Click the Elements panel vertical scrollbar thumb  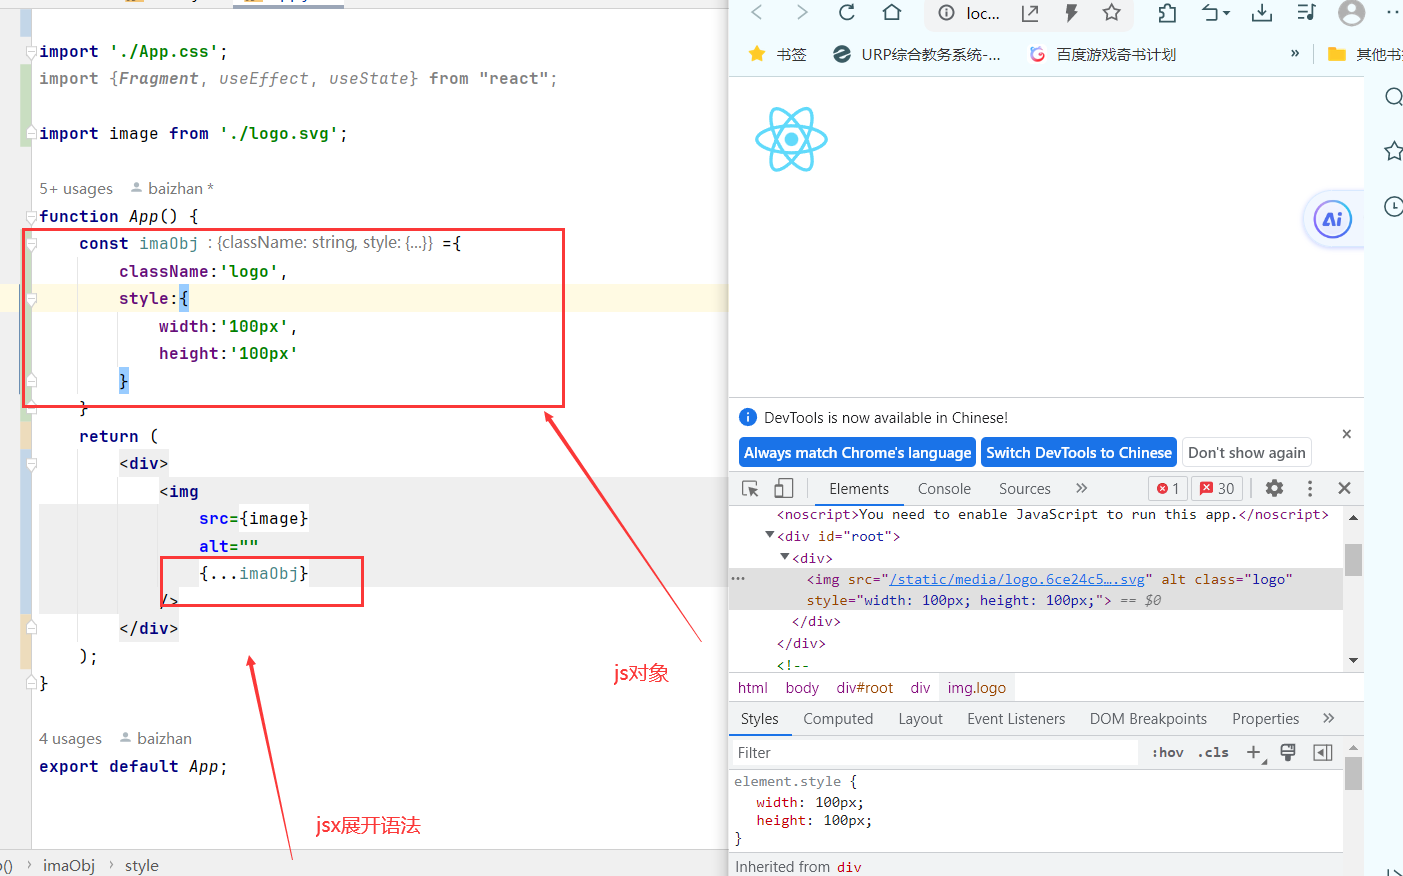1353,560
